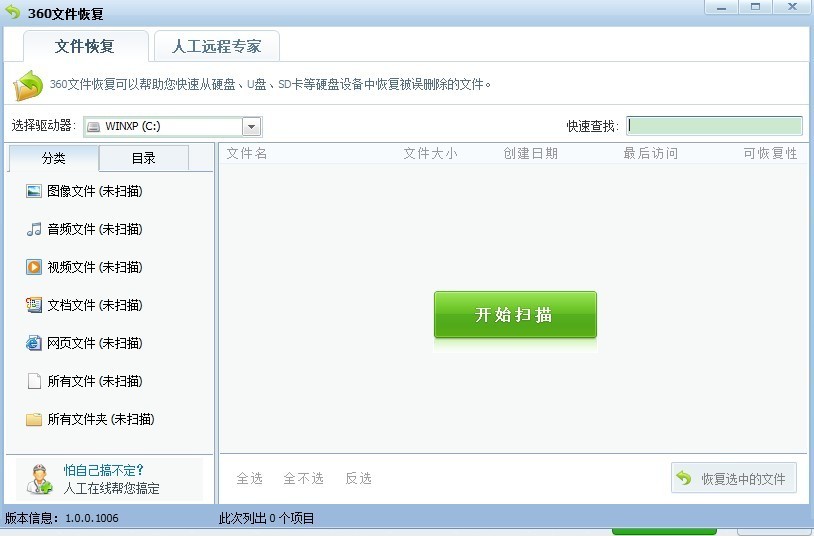This screenshot has height=536, width=814.
Task: Switch to the 文件恢复 tab
Action: pos(85,46)
